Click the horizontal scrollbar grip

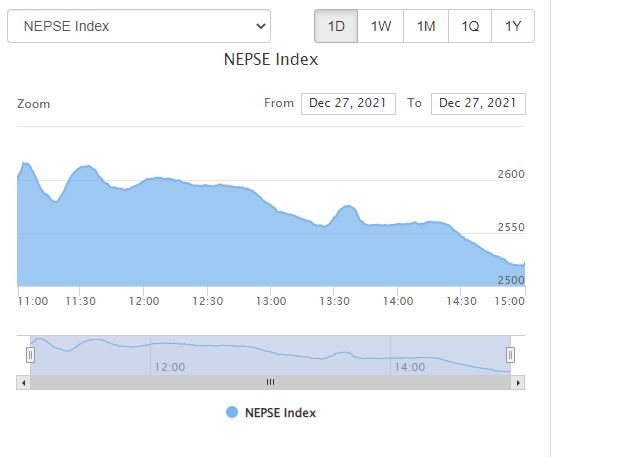coord(270,382)
